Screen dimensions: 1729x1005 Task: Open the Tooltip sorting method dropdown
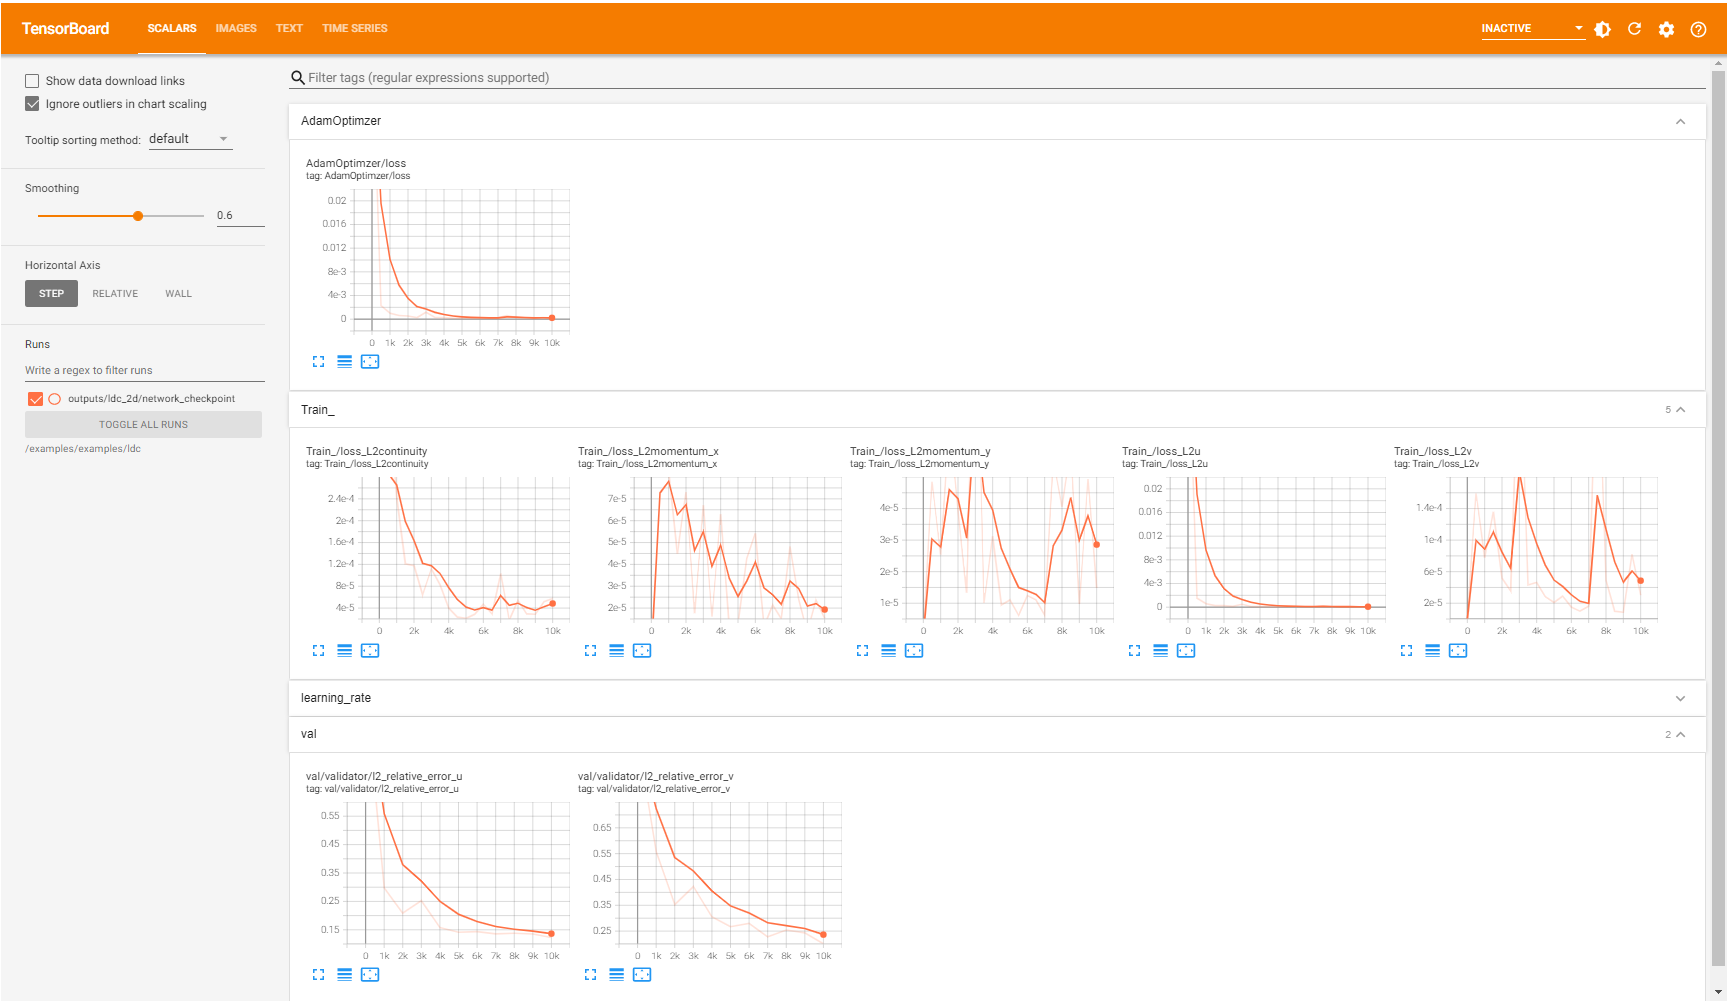point(189,138)
